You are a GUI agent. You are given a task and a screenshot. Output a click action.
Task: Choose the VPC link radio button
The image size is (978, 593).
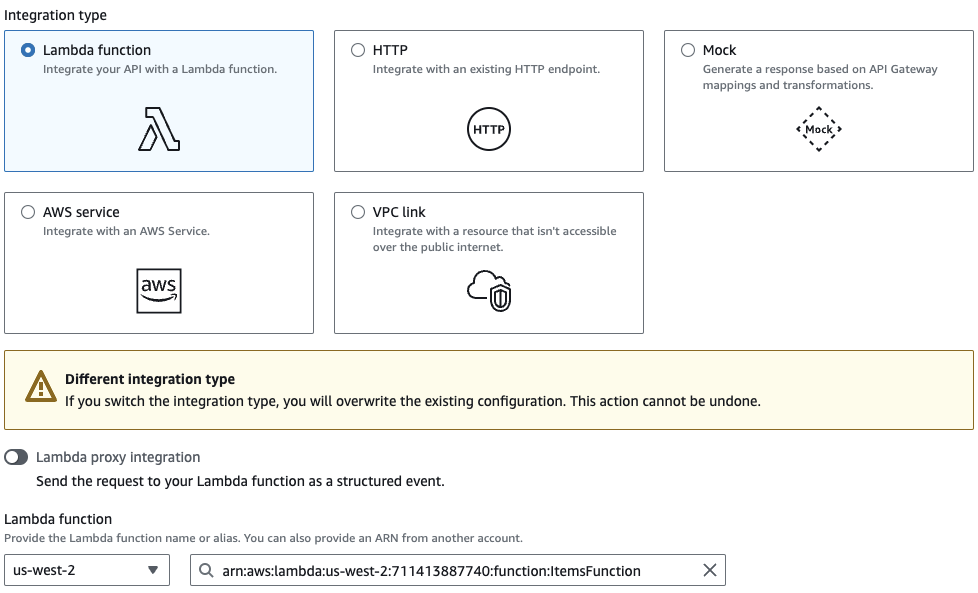pyautogui.click(x=358, y=212)
